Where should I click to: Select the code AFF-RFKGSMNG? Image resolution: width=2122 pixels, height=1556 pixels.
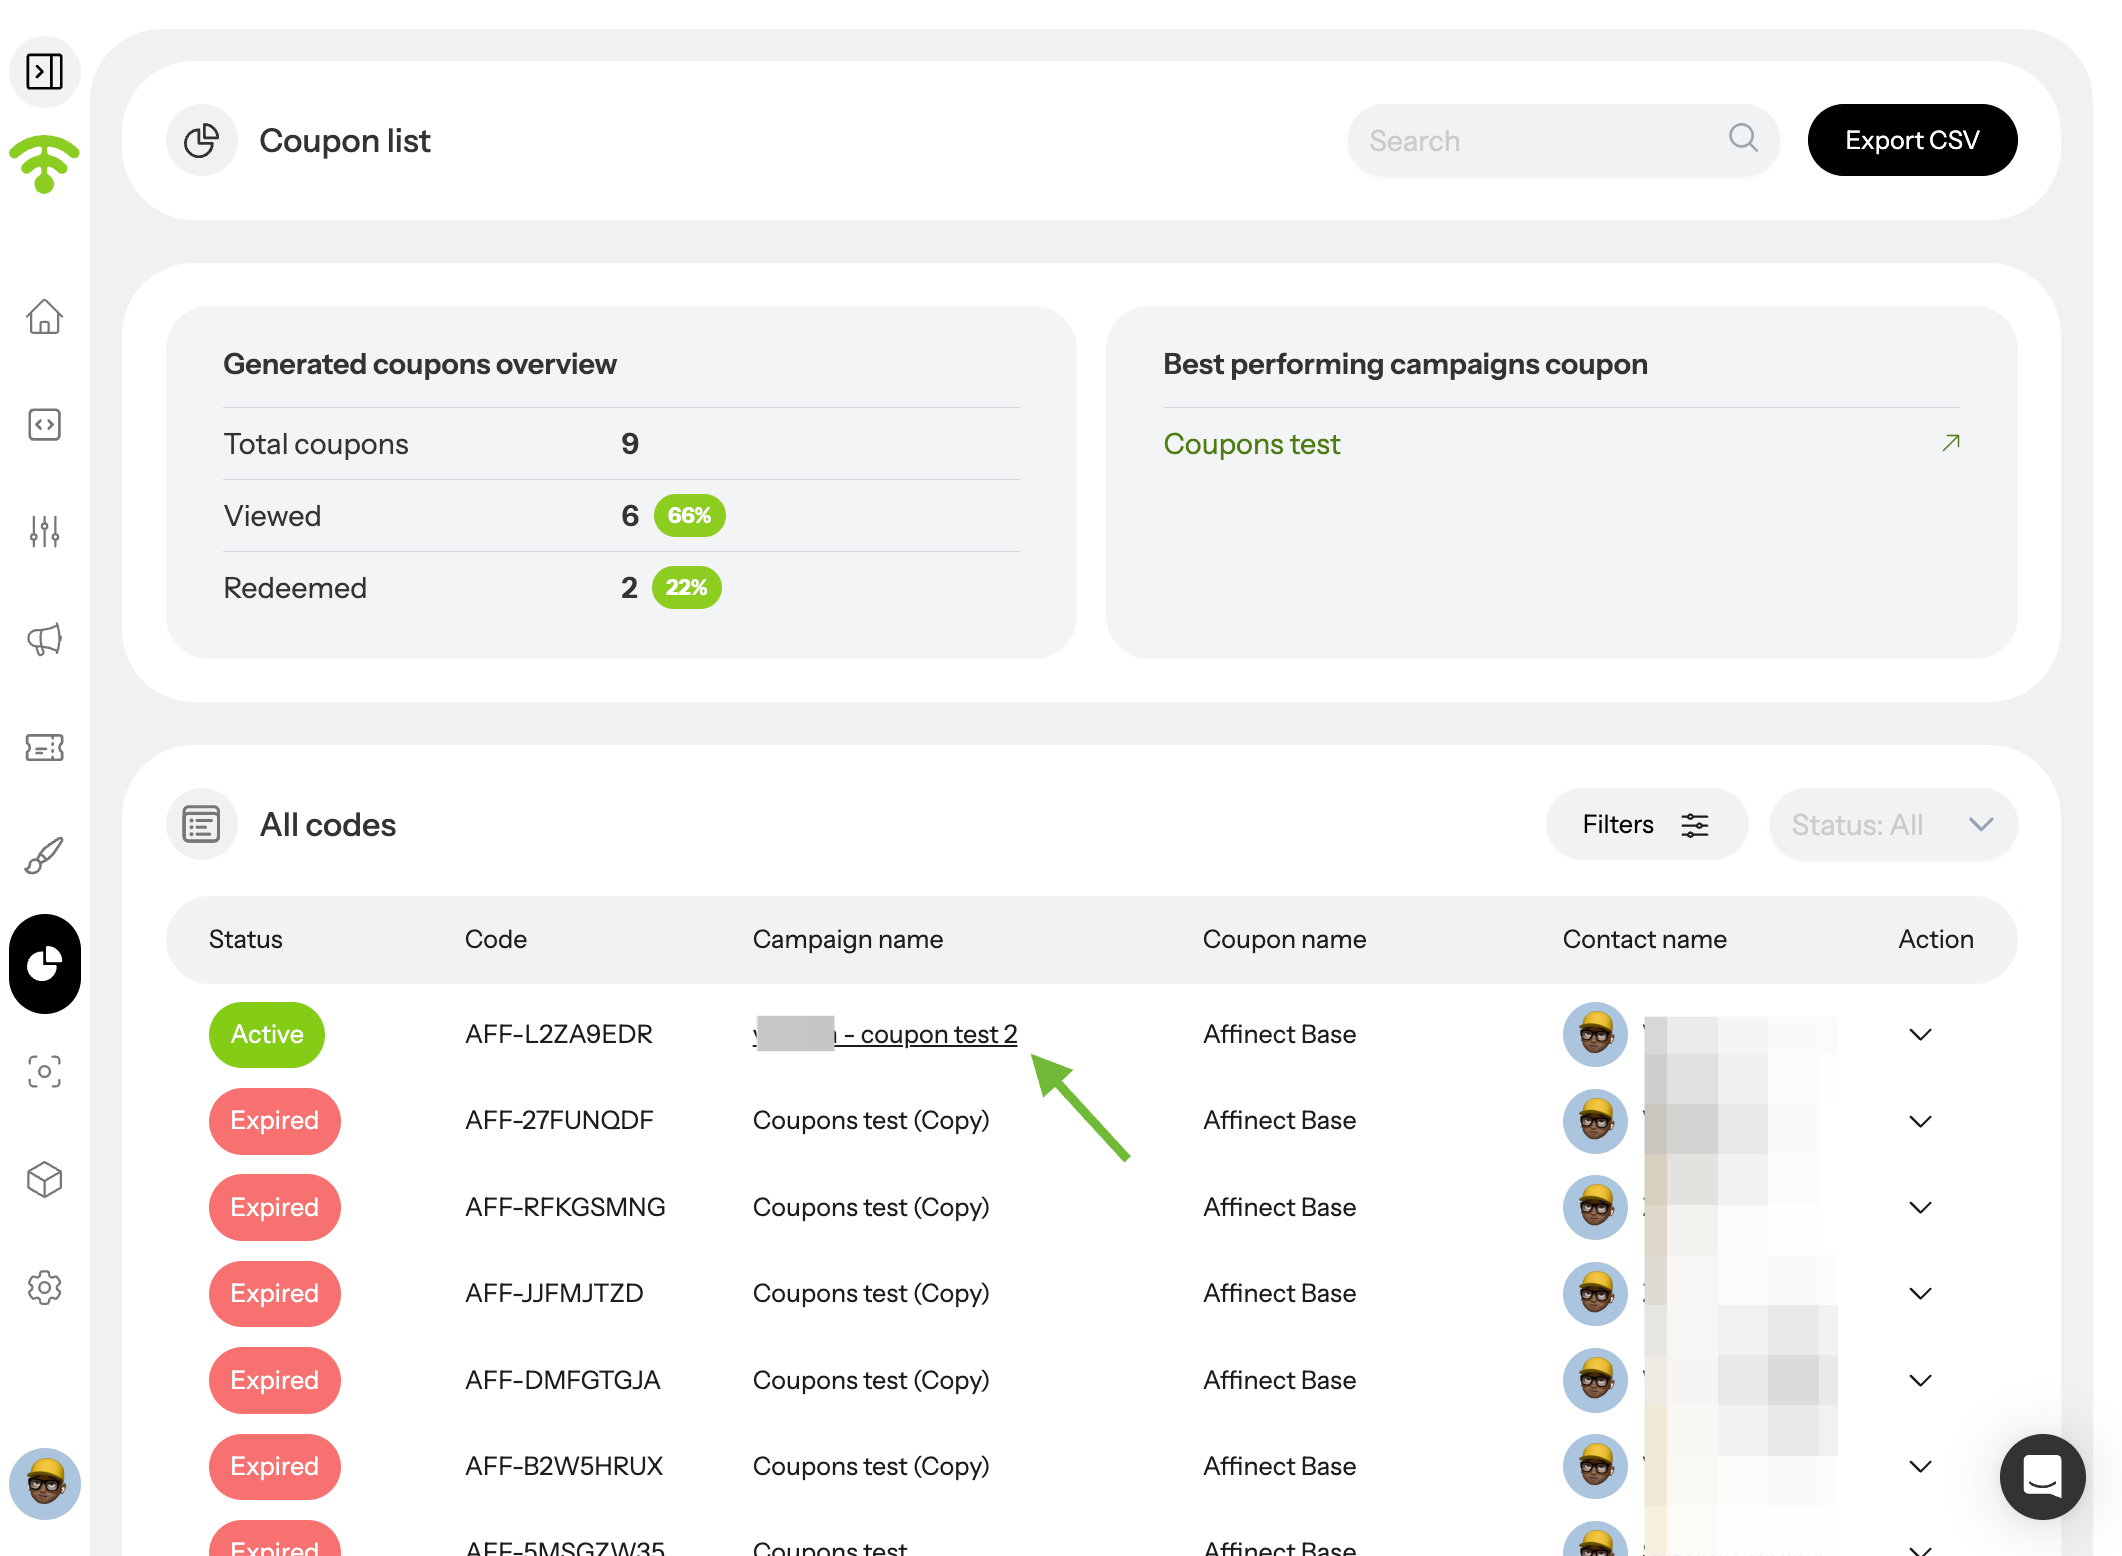click(x=565, y=1208)
